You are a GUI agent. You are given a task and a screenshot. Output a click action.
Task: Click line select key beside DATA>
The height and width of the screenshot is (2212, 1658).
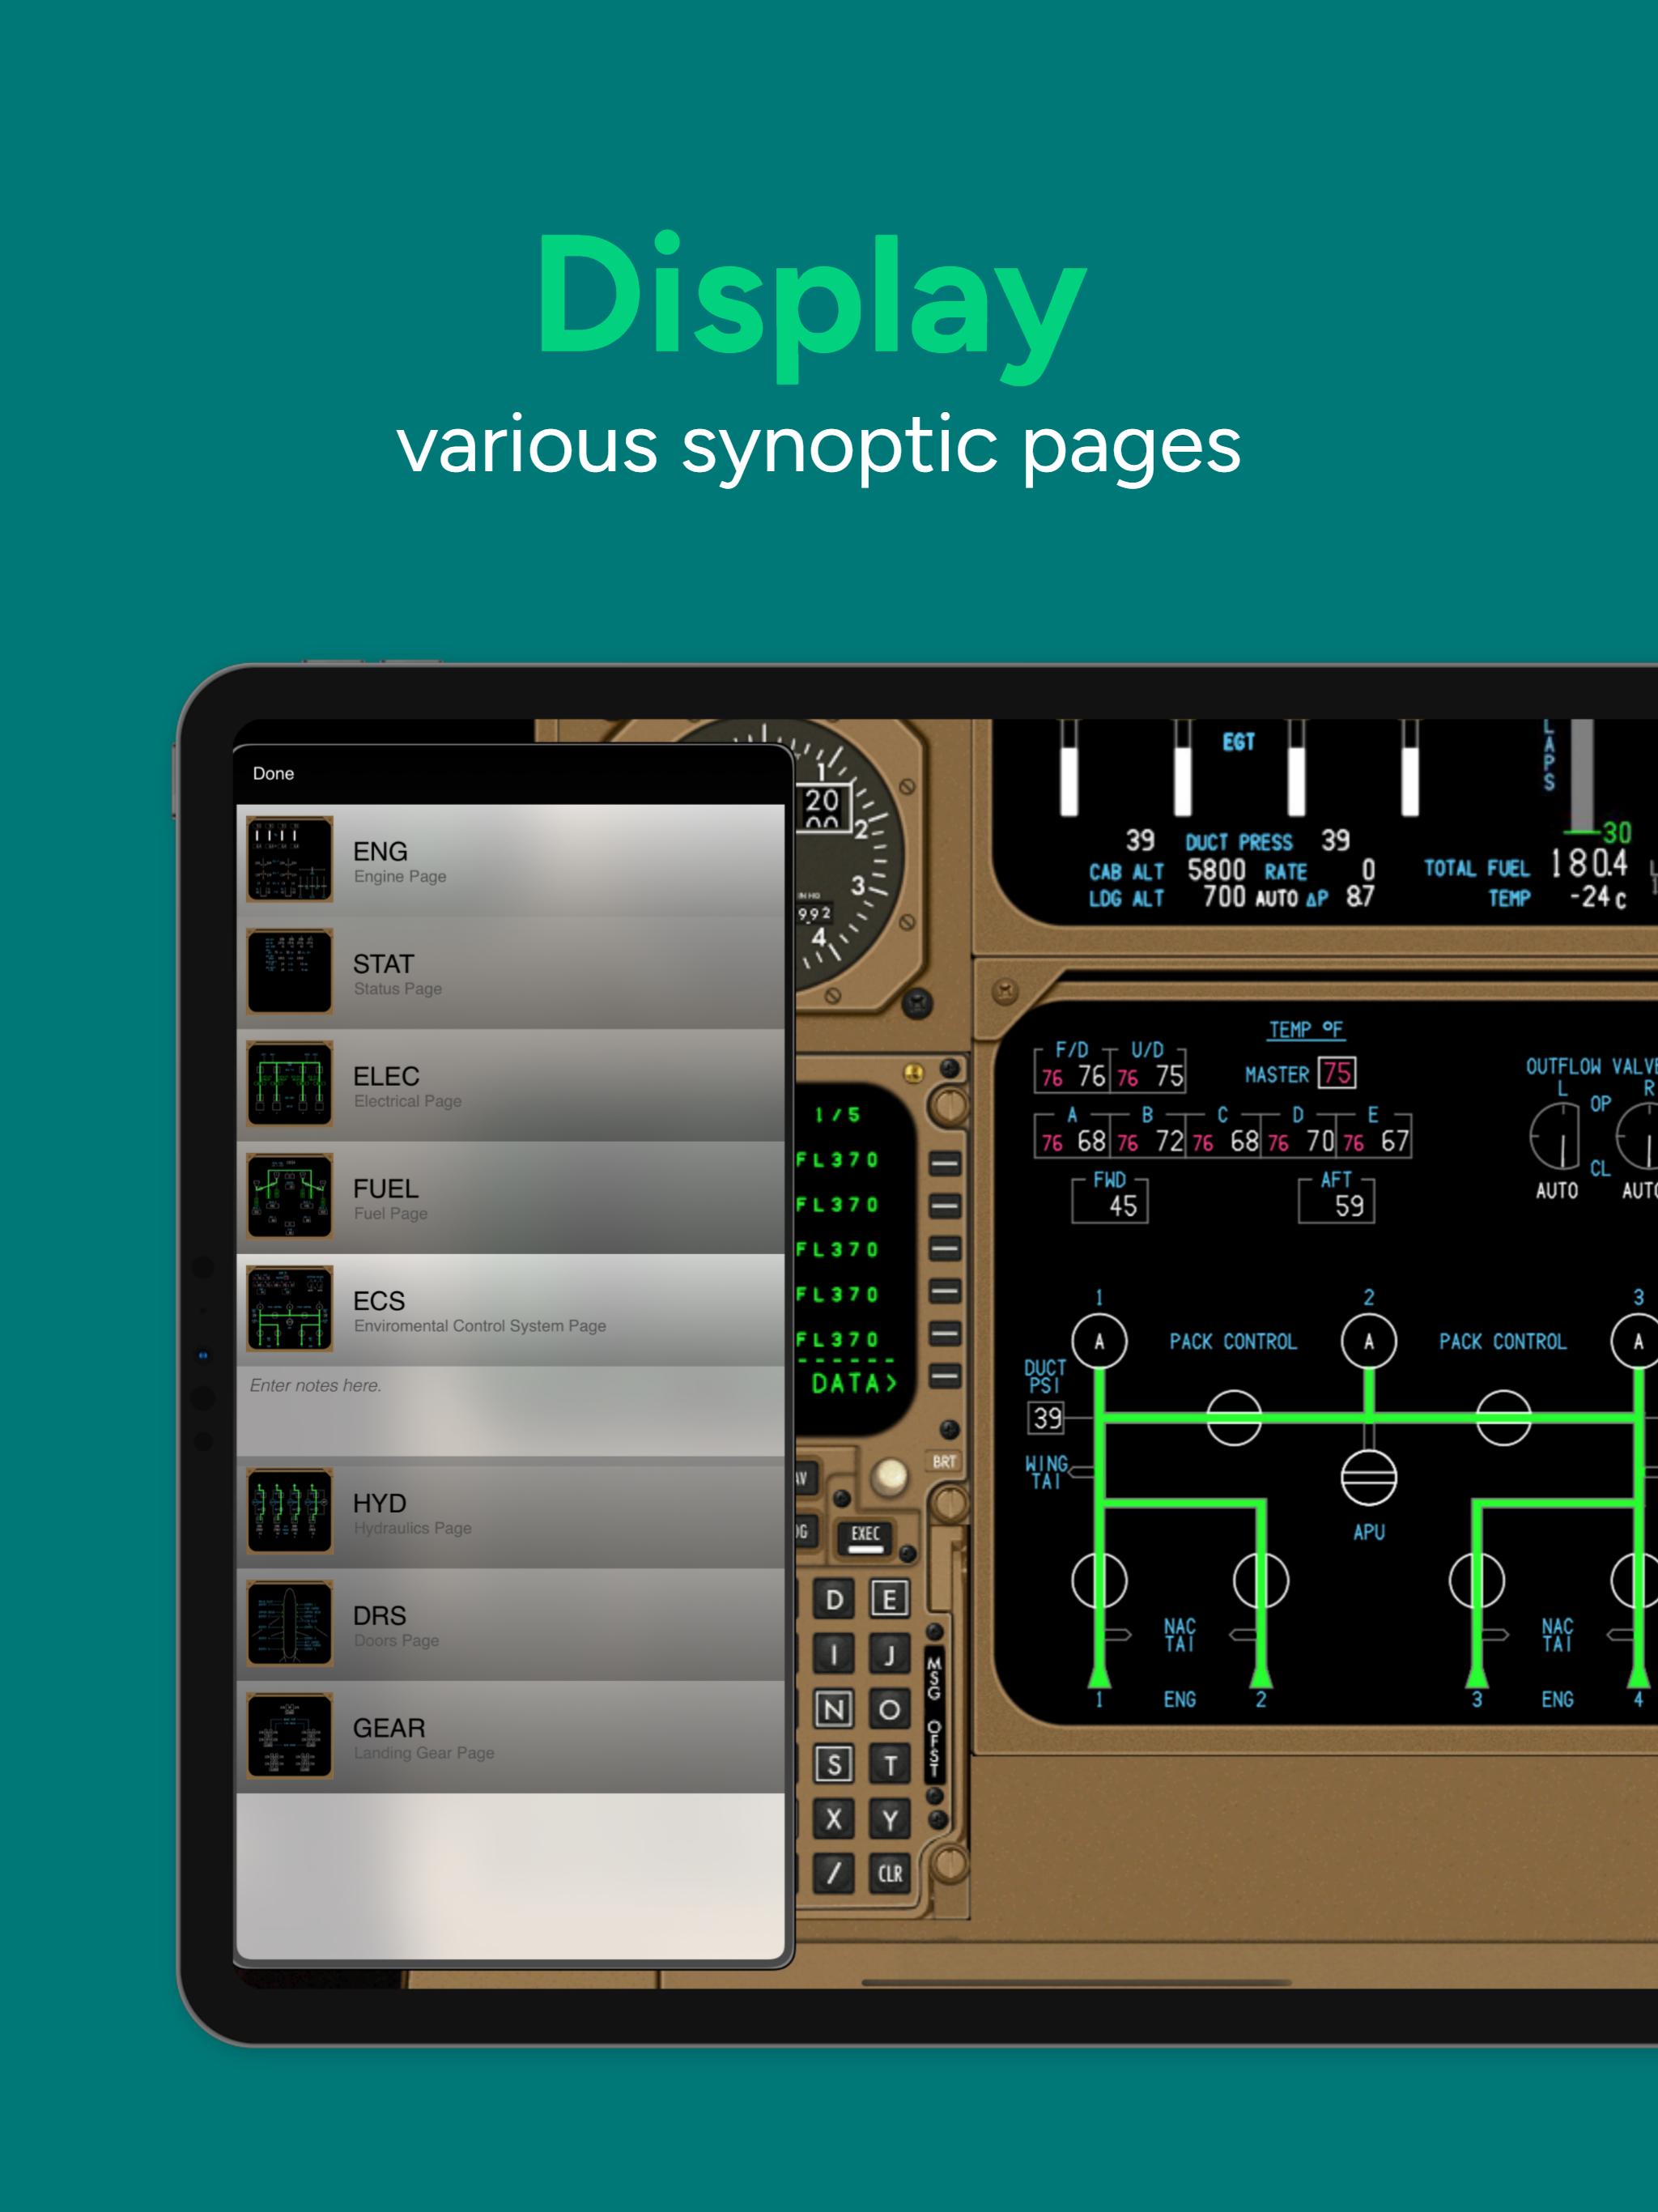click(945, 1377)
